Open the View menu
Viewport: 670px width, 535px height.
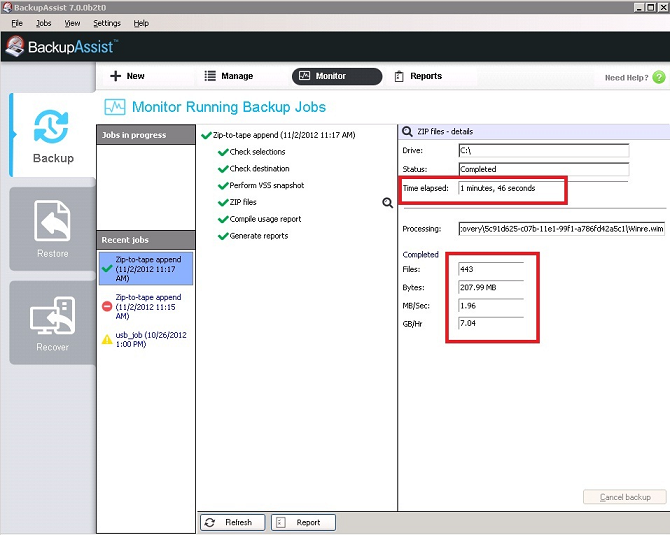click(72, 23)
